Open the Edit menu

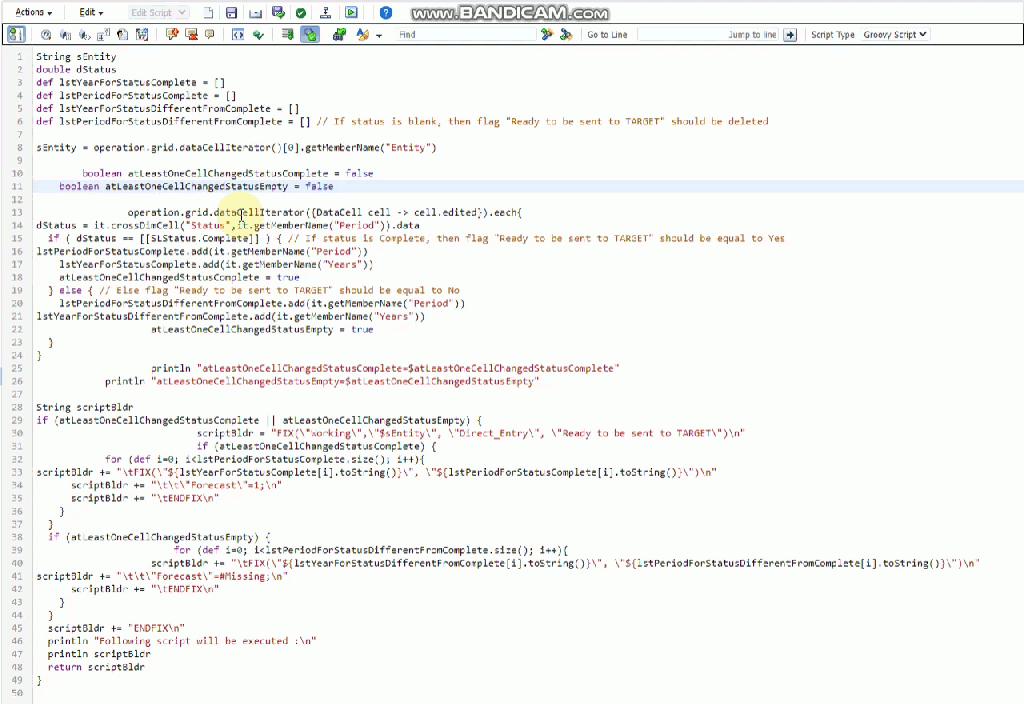tap(91, 13)
